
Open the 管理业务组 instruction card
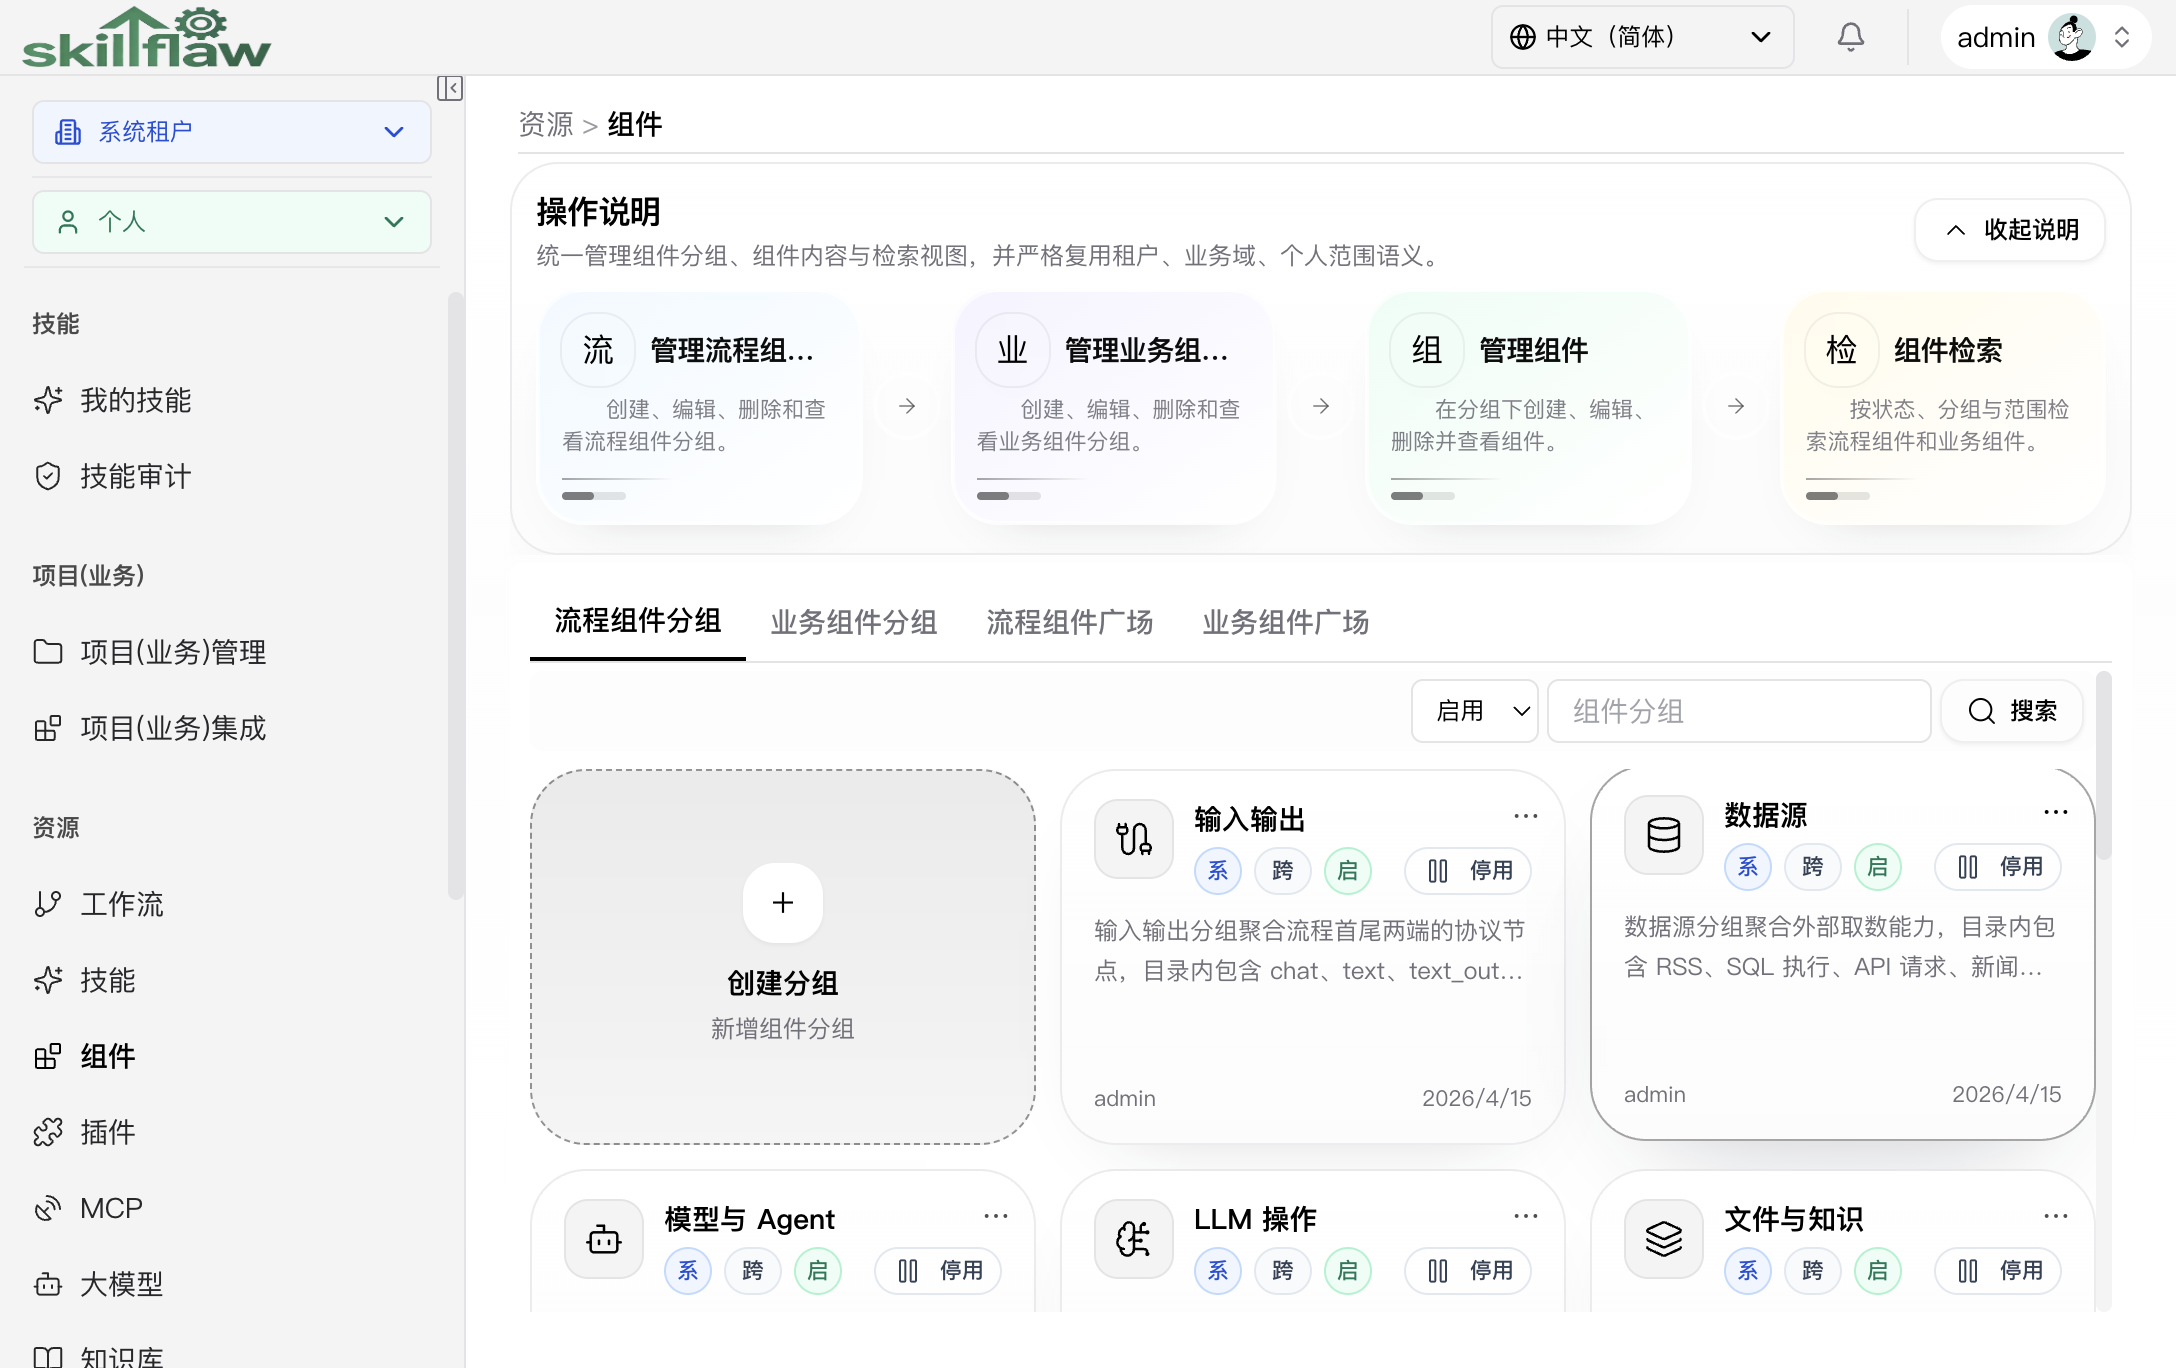[x=1114, y=408]
